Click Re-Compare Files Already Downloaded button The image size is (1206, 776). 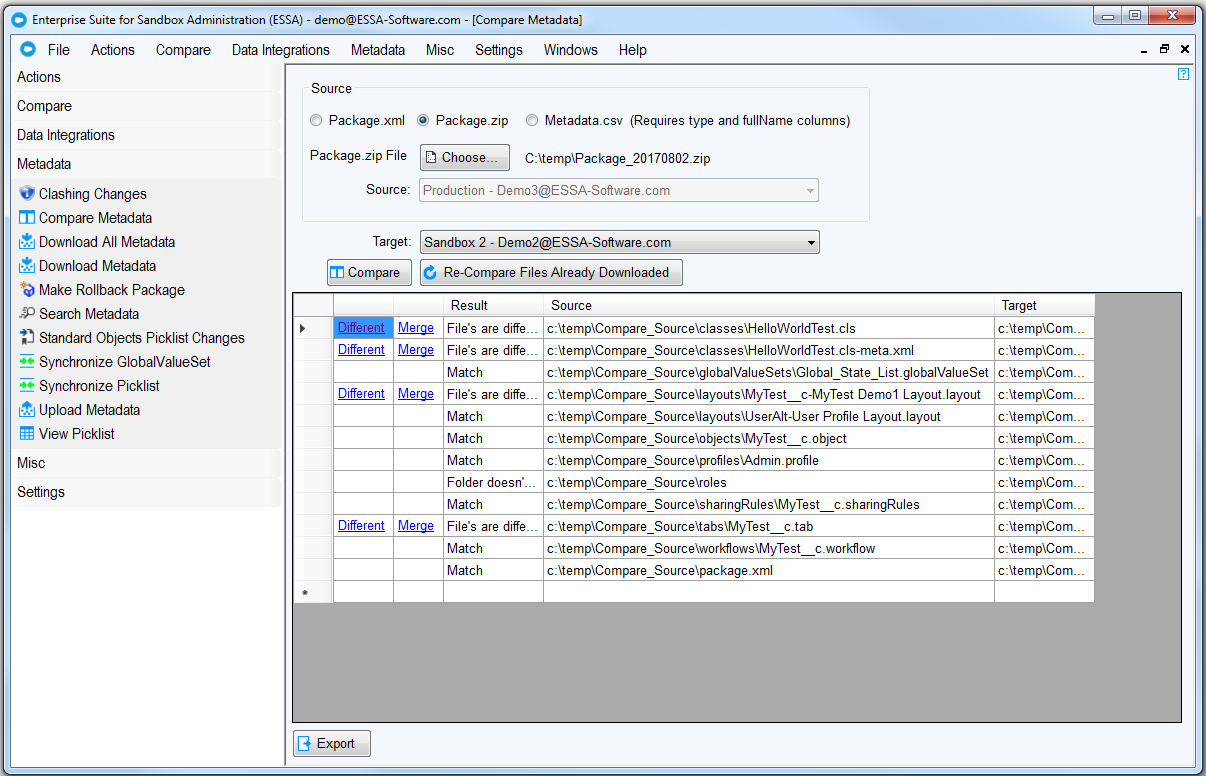coord(551,272)
